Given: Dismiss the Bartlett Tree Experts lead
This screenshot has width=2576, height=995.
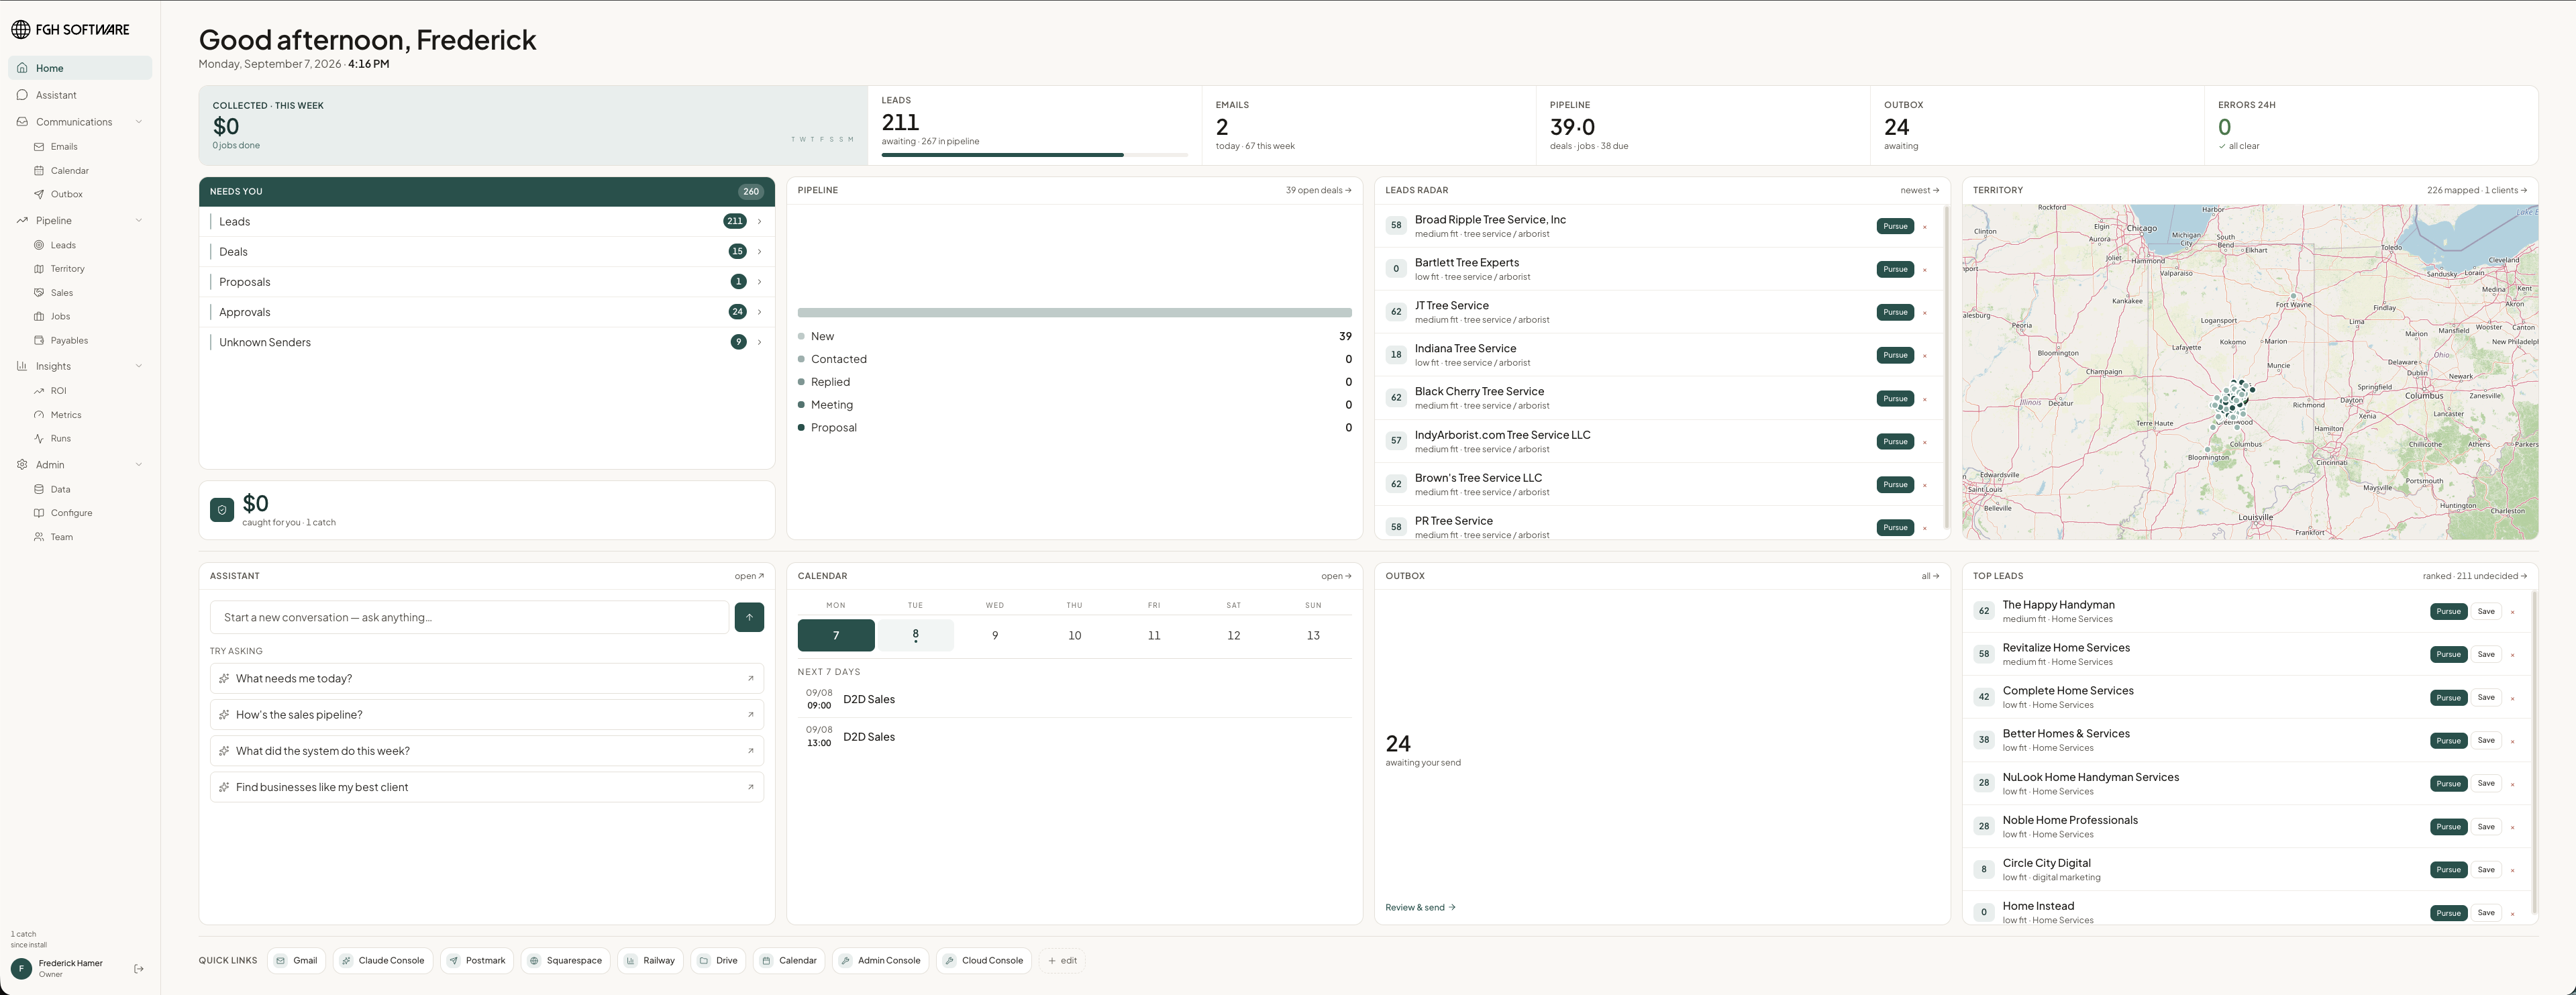Looking at the screenshot, I should pos(1924,270).
